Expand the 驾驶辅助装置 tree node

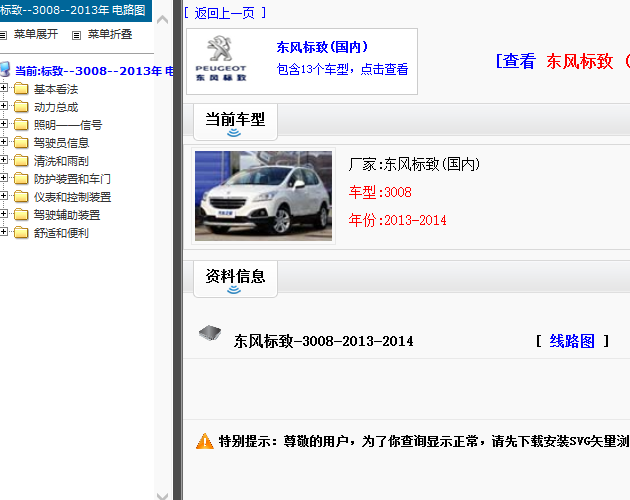coord(3,213)
